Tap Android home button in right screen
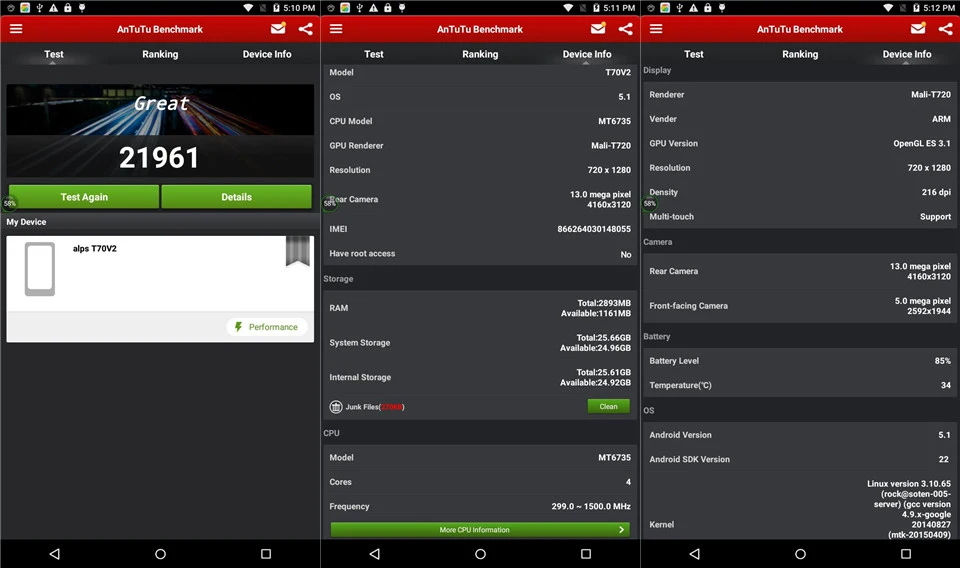Screen dimensions: 960x568 [800, 554]
